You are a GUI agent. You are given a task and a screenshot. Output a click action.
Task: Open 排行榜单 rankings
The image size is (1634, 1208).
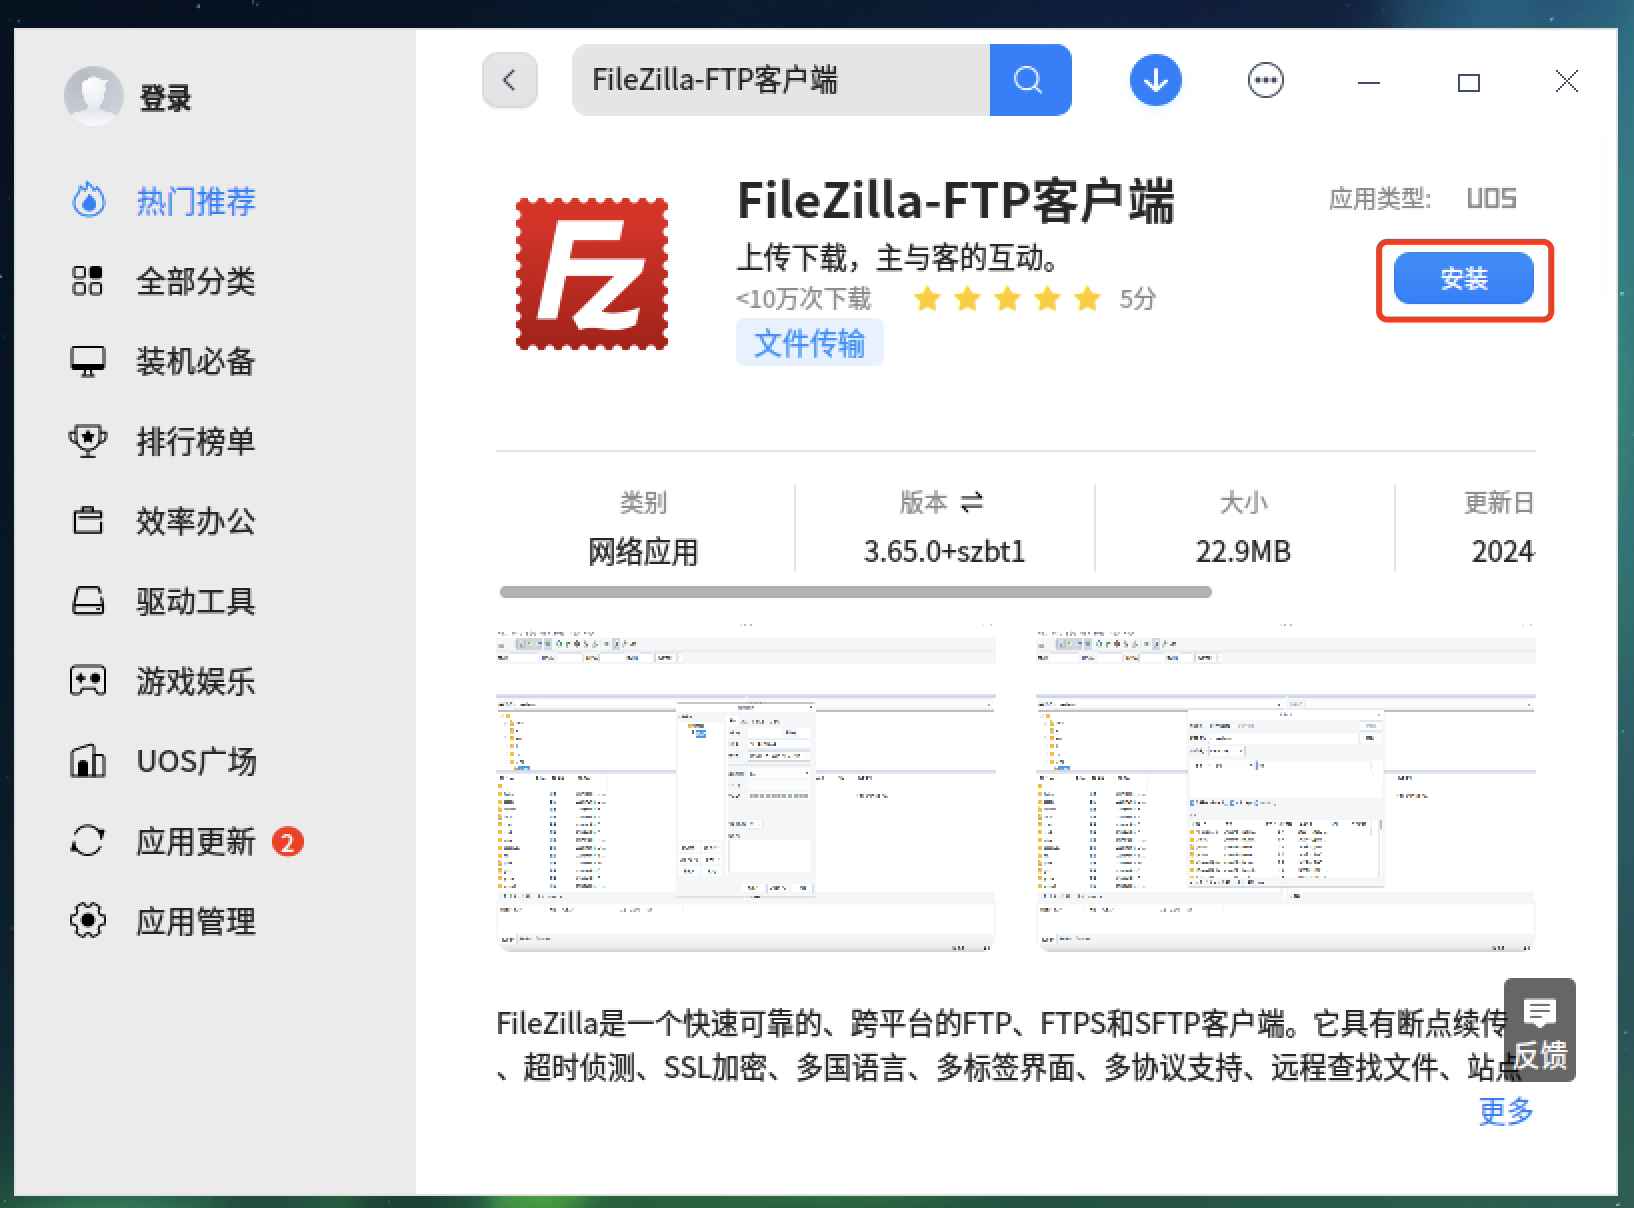(196, 441)
